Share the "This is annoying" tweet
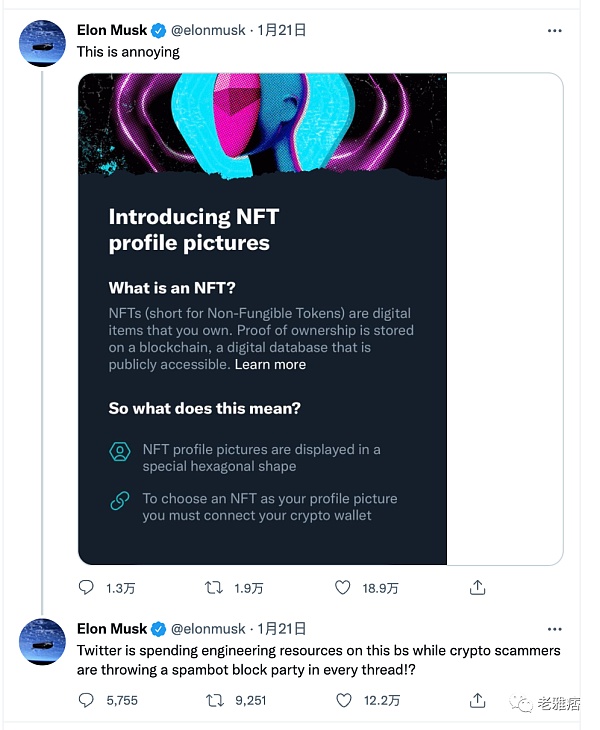 (478, 588)
